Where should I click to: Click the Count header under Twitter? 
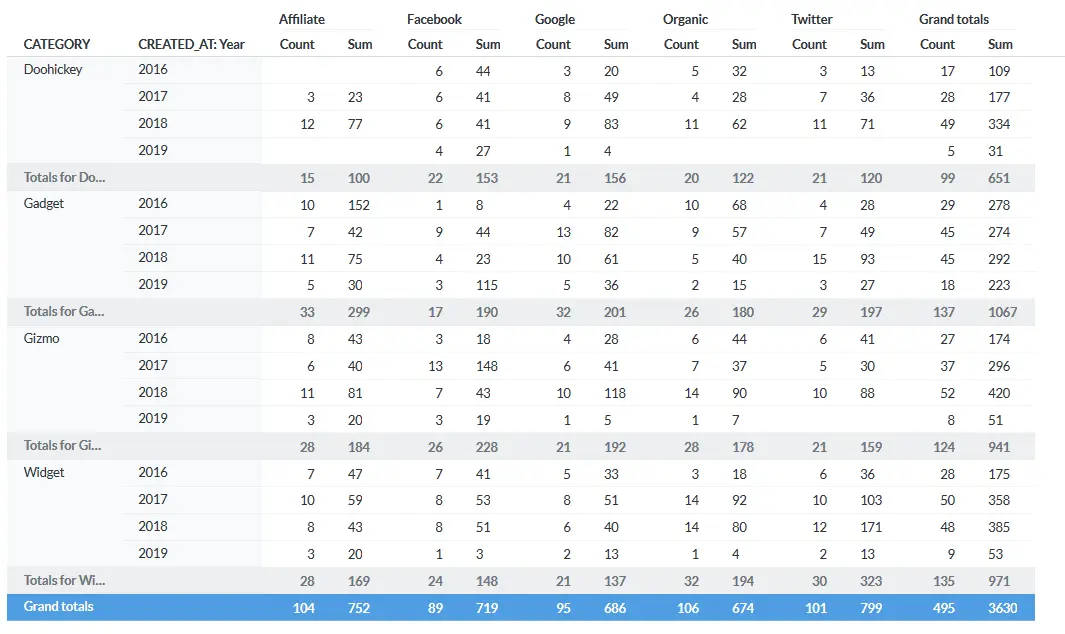pyautogui.click(x=809, y=44)
